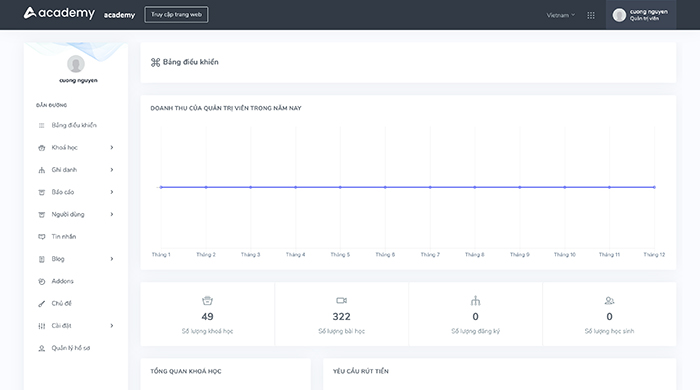Click the student count users icon

coord(609,301)
